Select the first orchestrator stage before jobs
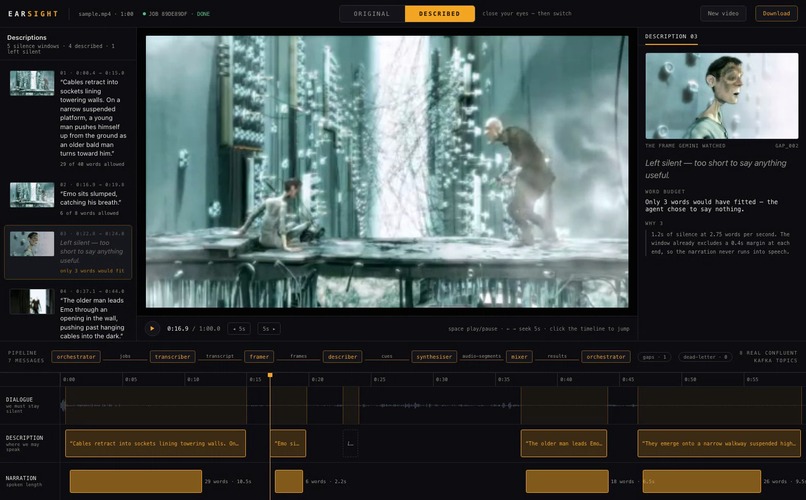The image size is (806, 500). click(76, 357)
